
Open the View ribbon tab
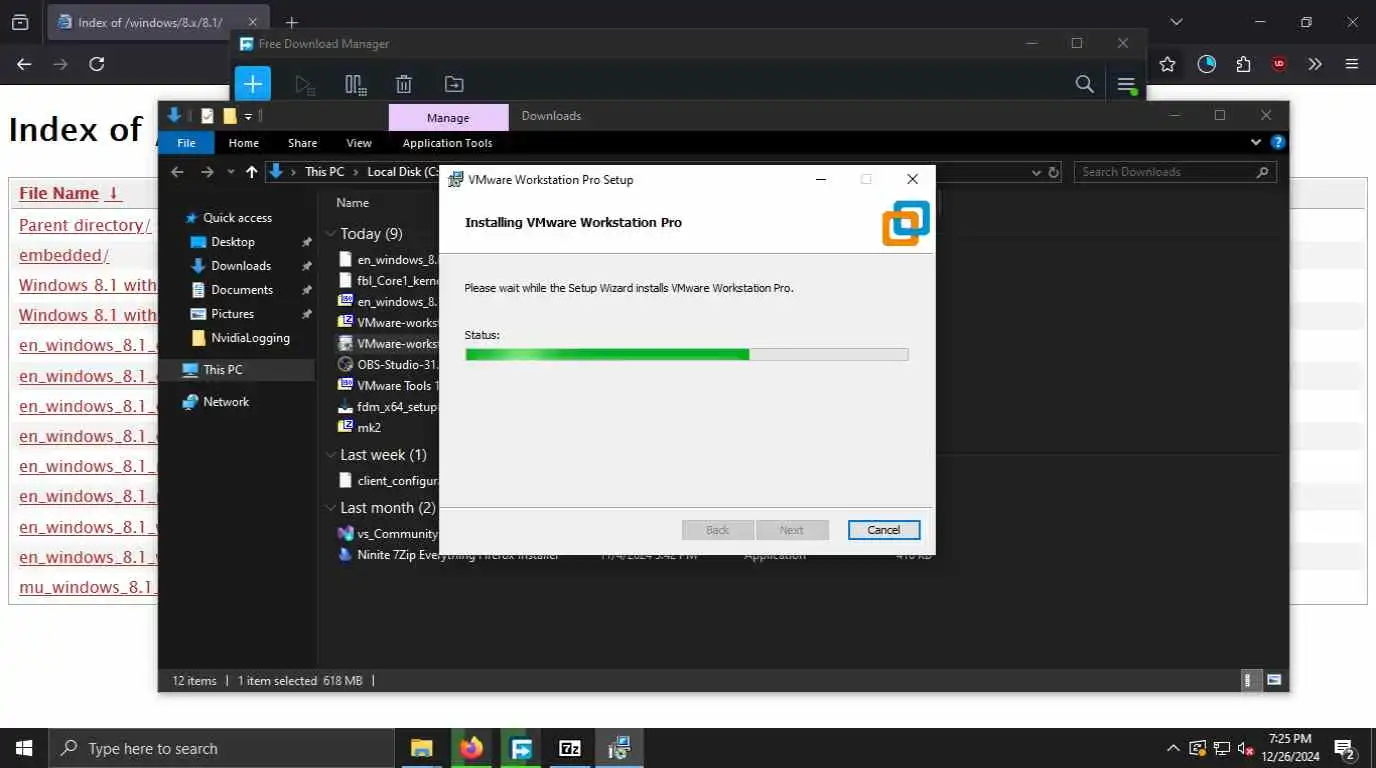coord(359,143)
